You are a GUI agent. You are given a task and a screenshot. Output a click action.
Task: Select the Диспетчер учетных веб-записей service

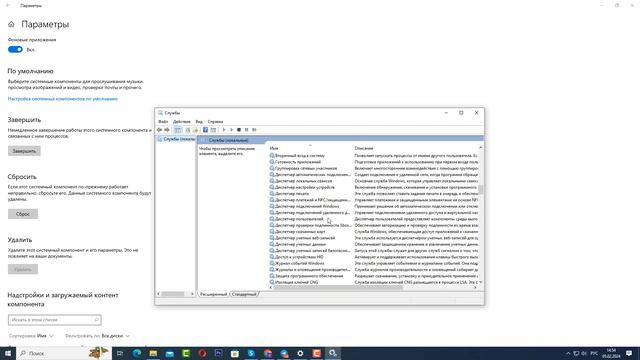tap(305, 238)
